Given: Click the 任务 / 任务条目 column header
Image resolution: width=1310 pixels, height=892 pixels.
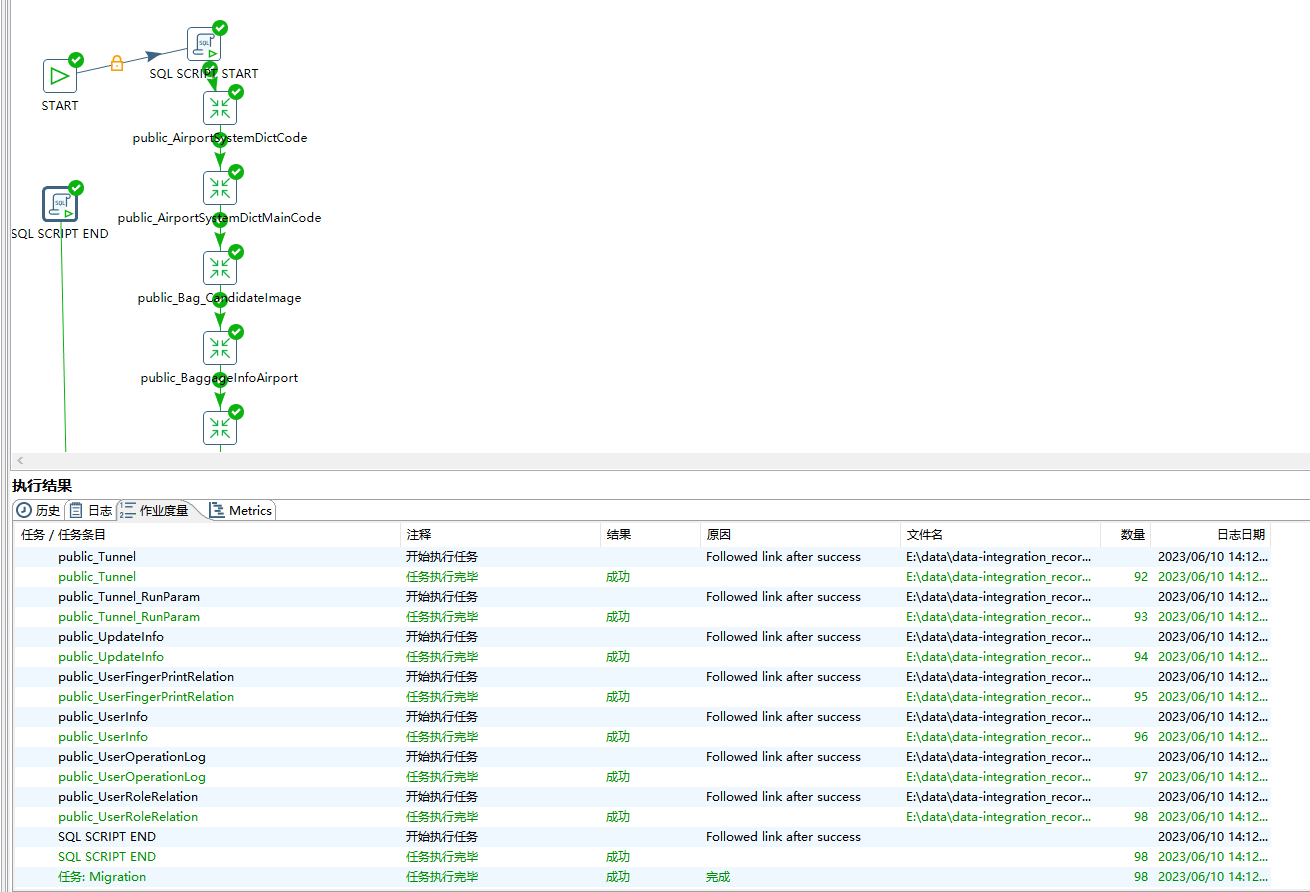Looking at the screenshot, I should 207,535.
